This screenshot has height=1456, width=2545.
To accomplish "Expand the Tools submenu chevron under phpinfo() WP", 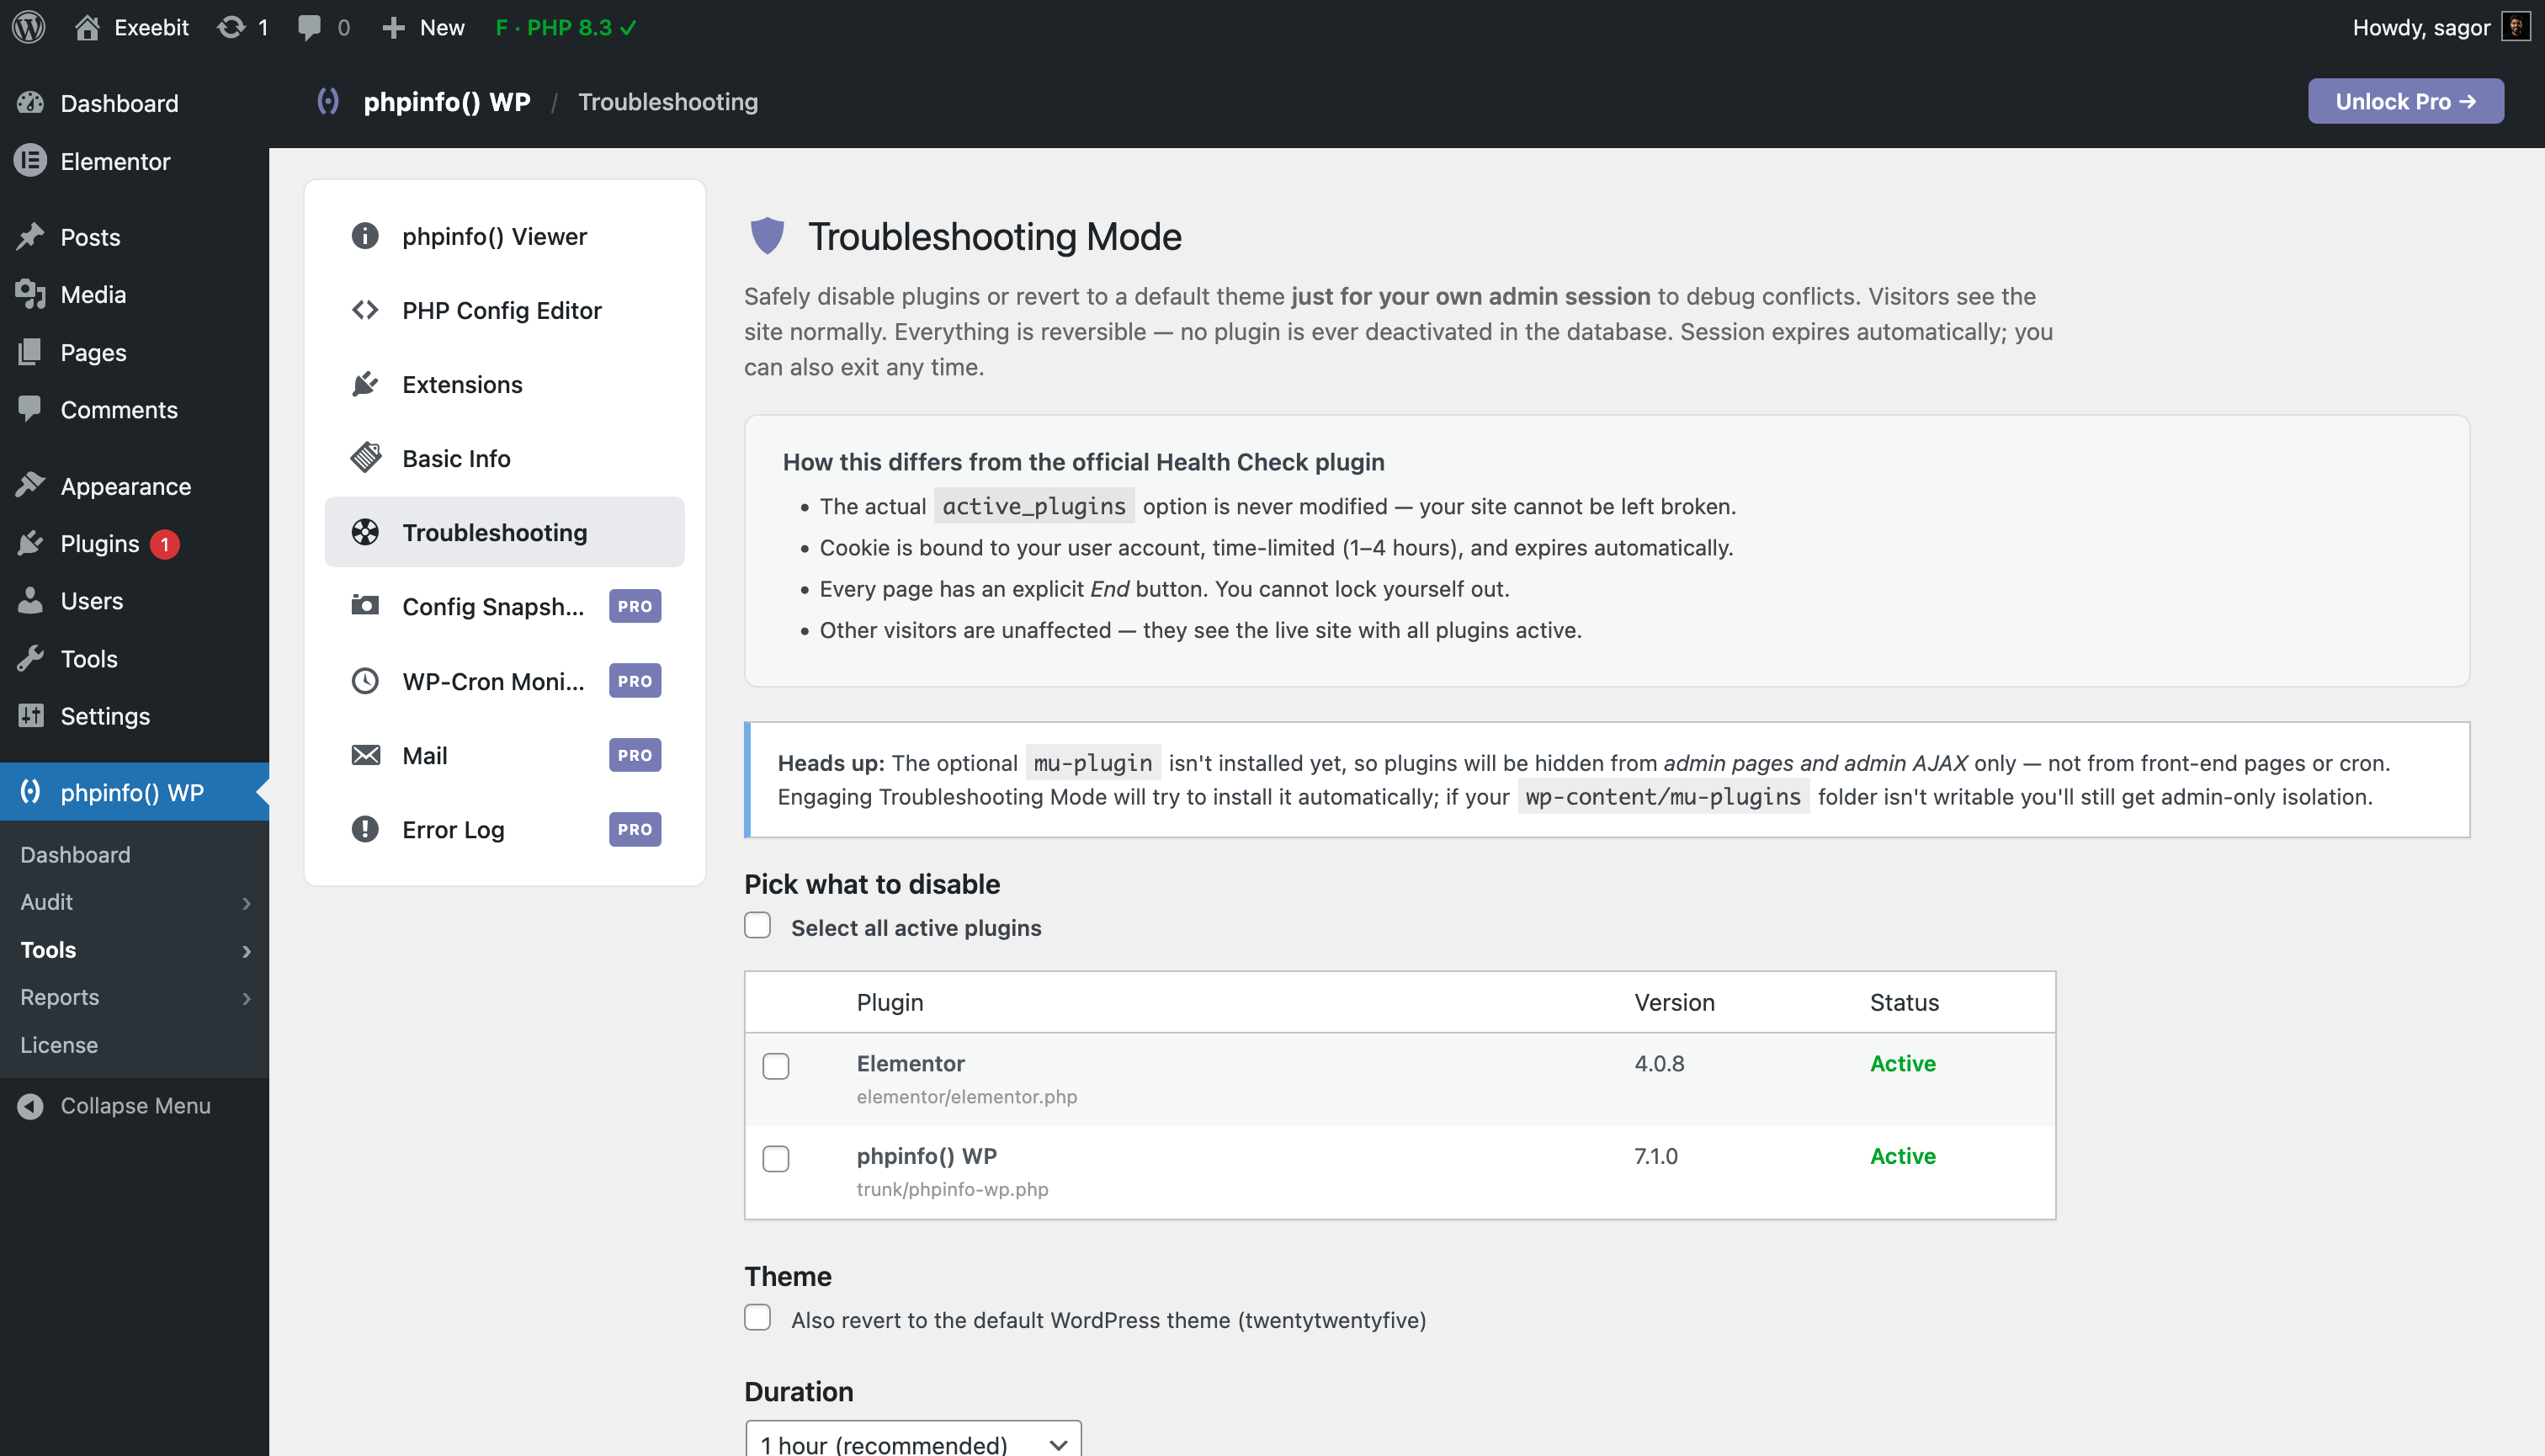I will tap(247, 951).
